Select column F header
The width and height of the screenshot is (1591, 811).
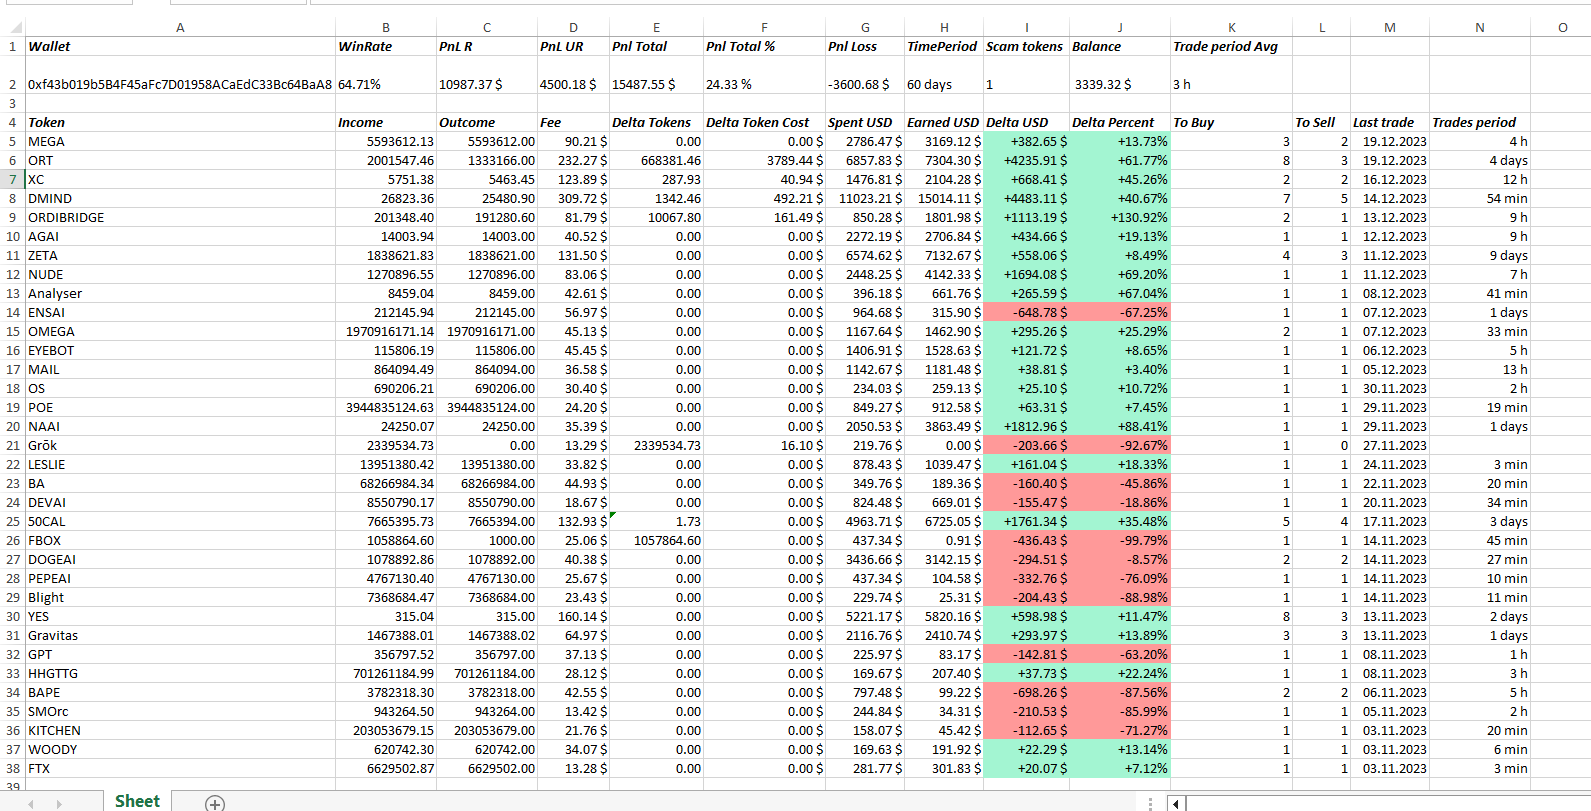(x=764, y=27)
